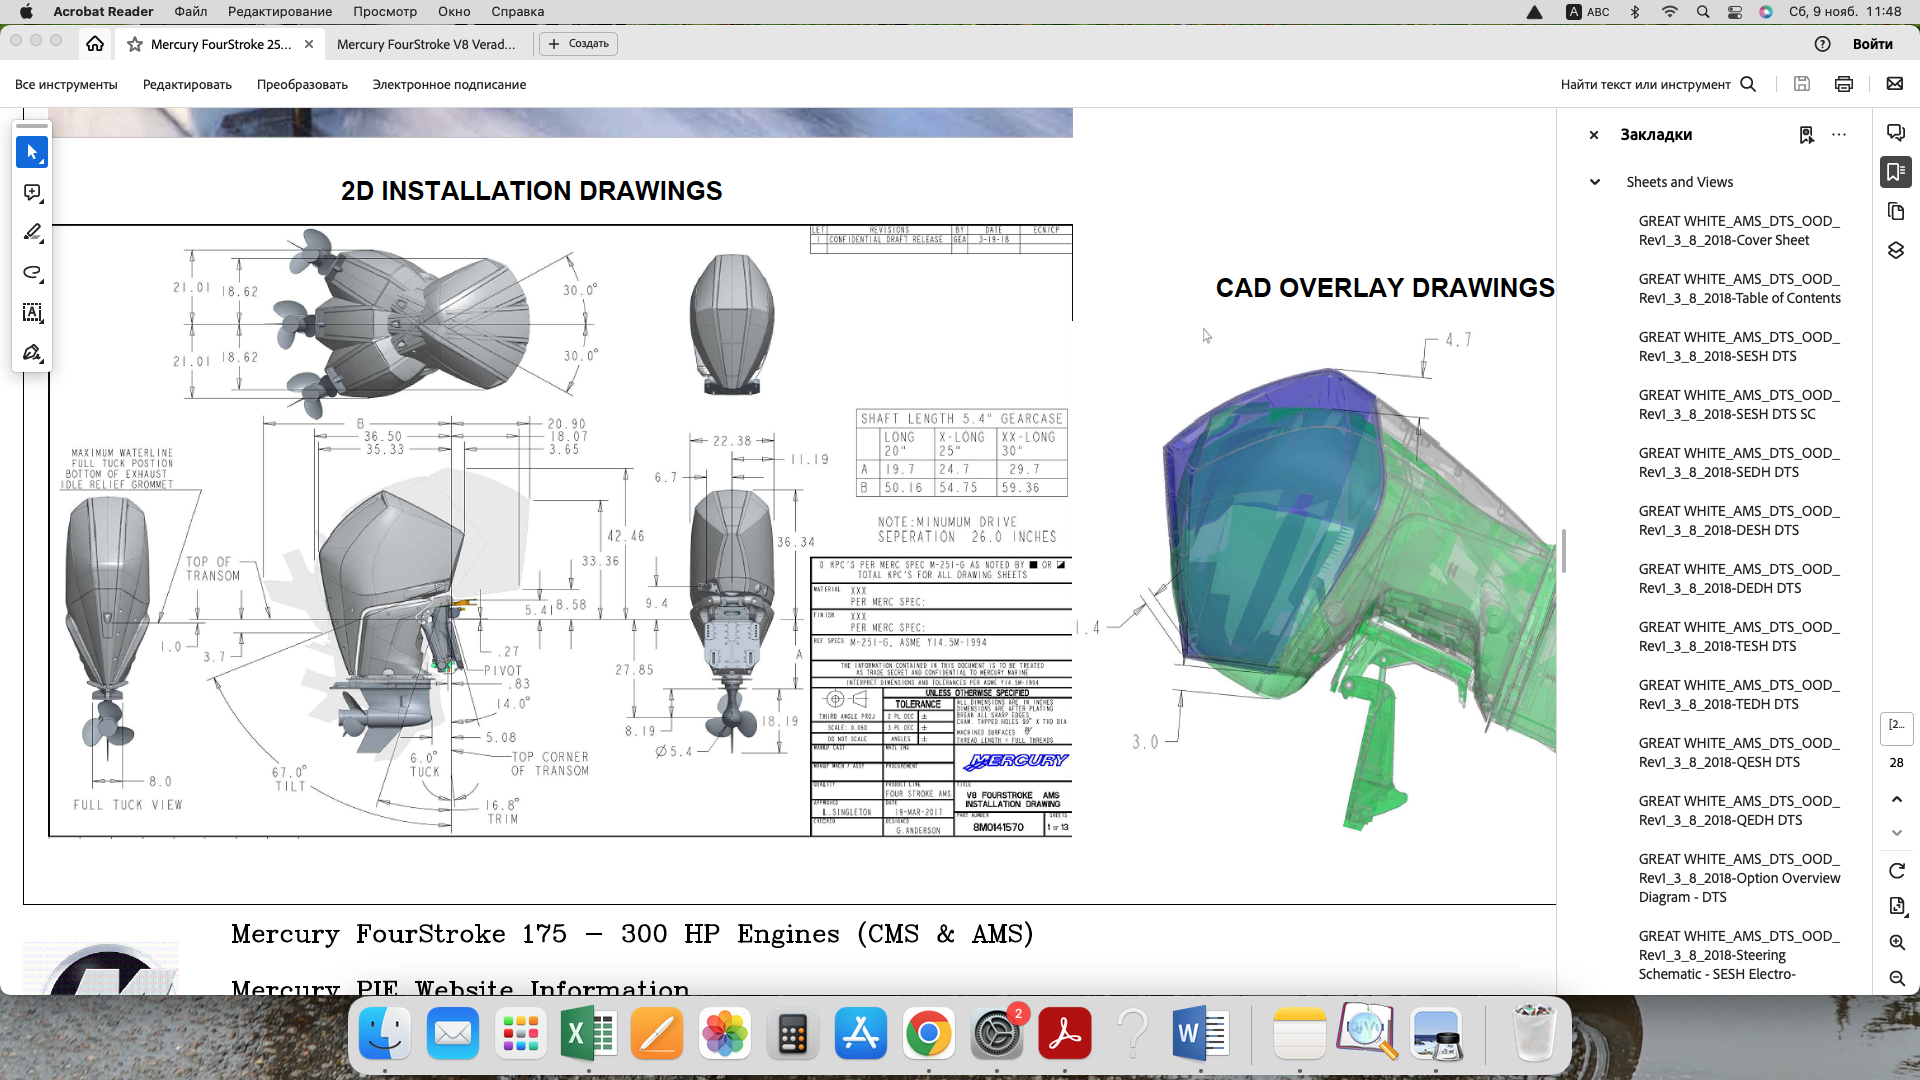The height and width of the screenshot is (1080, 1920).
Task: Open the TESH DTS bookmark
Action: point(1739,637)
